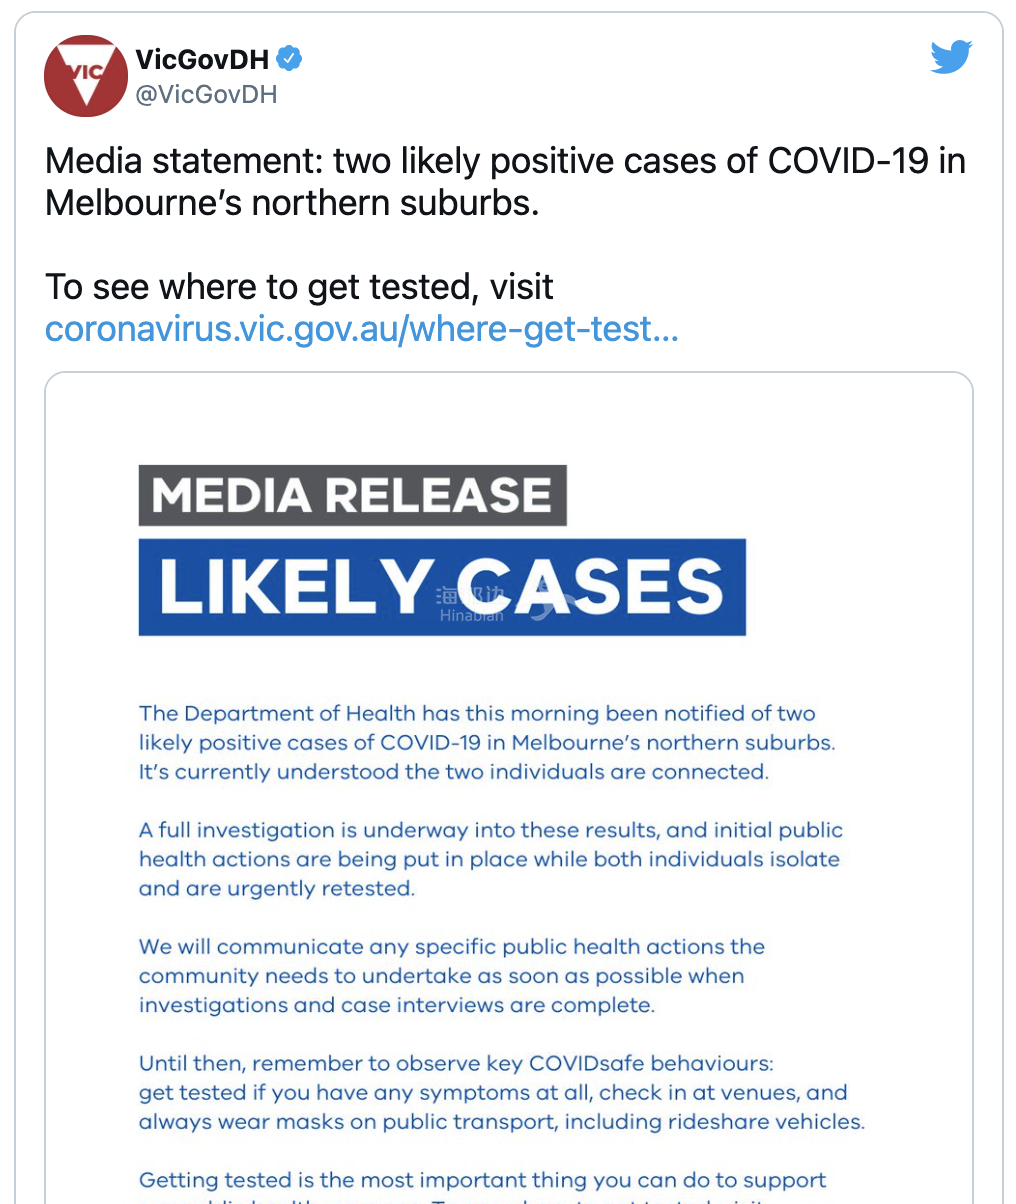Click the line mentioning rideshare vehicles

tap(501, 1121)
